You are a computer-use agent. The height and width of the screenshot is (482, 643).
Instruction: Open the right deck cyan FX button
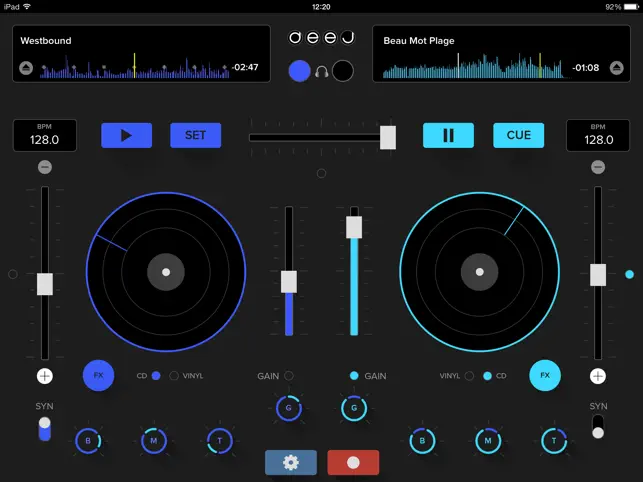pos(545,375)
